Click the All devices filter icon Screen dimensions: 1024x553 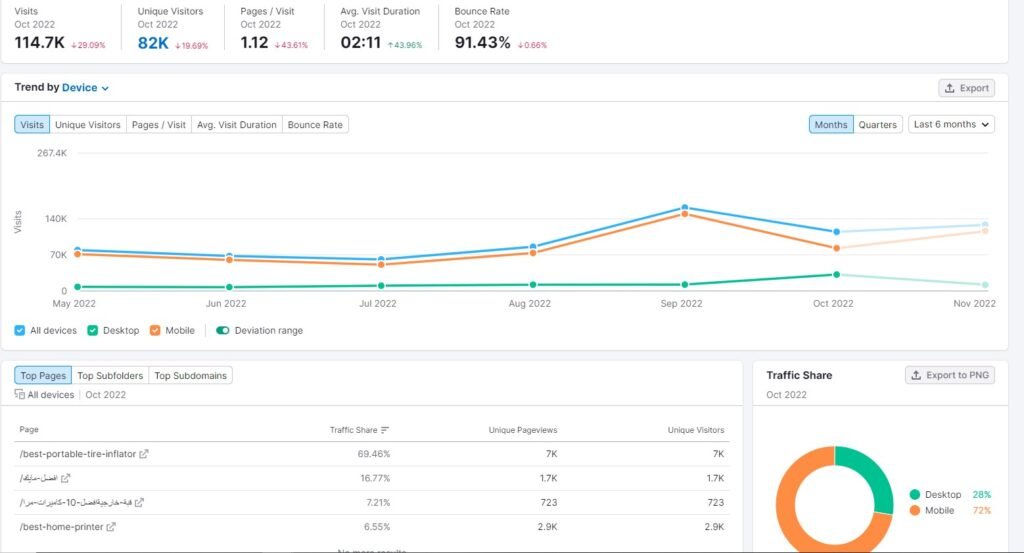click(x=20, y=395)
